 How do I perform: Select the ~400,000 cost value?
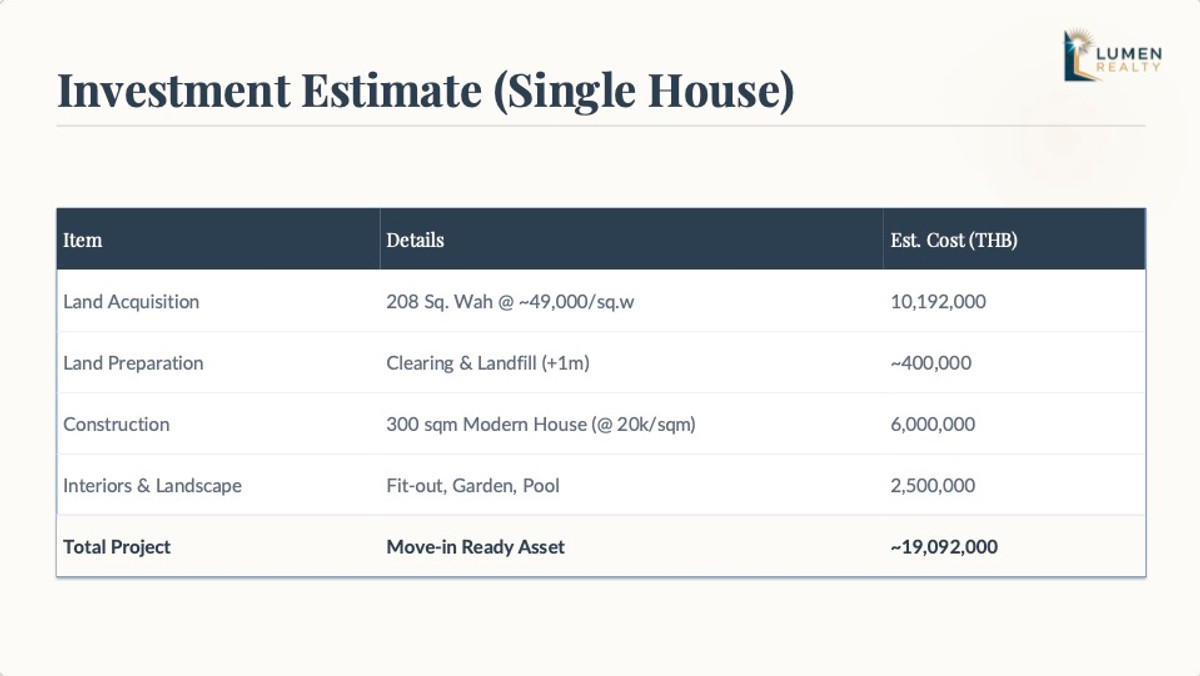click(x=930, y=363)
